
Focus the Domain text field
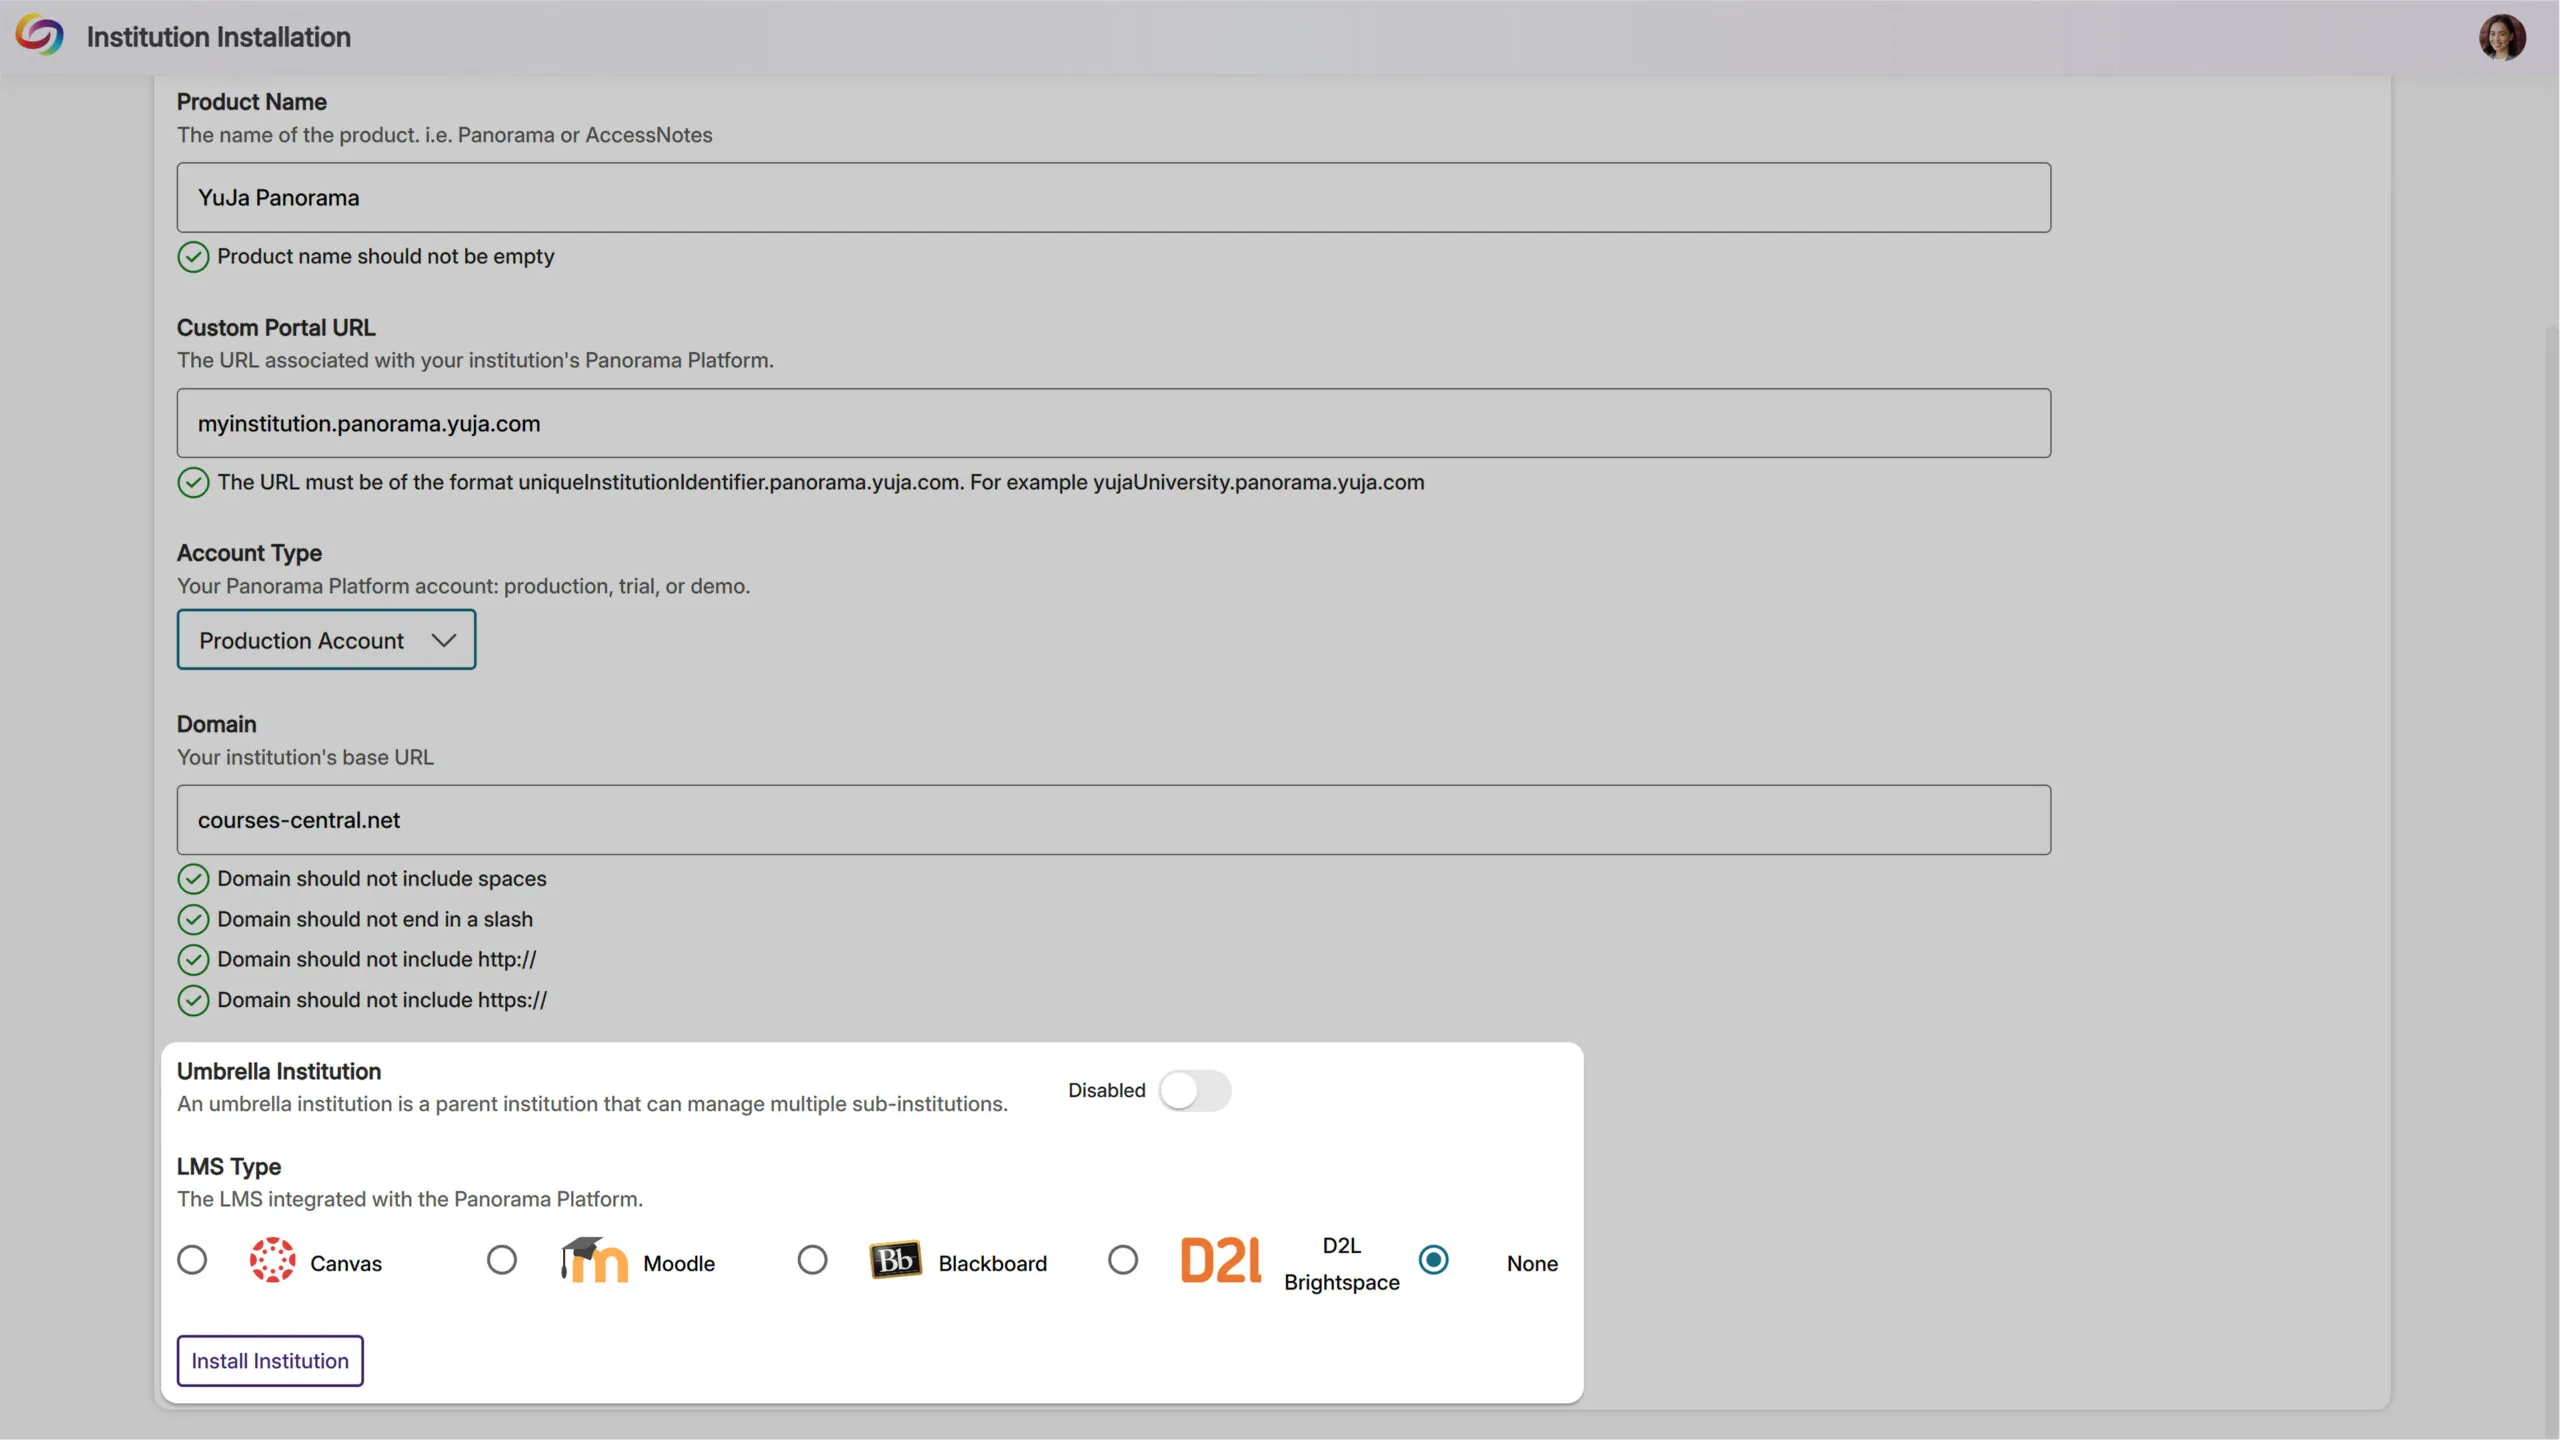pos(1113,820)
